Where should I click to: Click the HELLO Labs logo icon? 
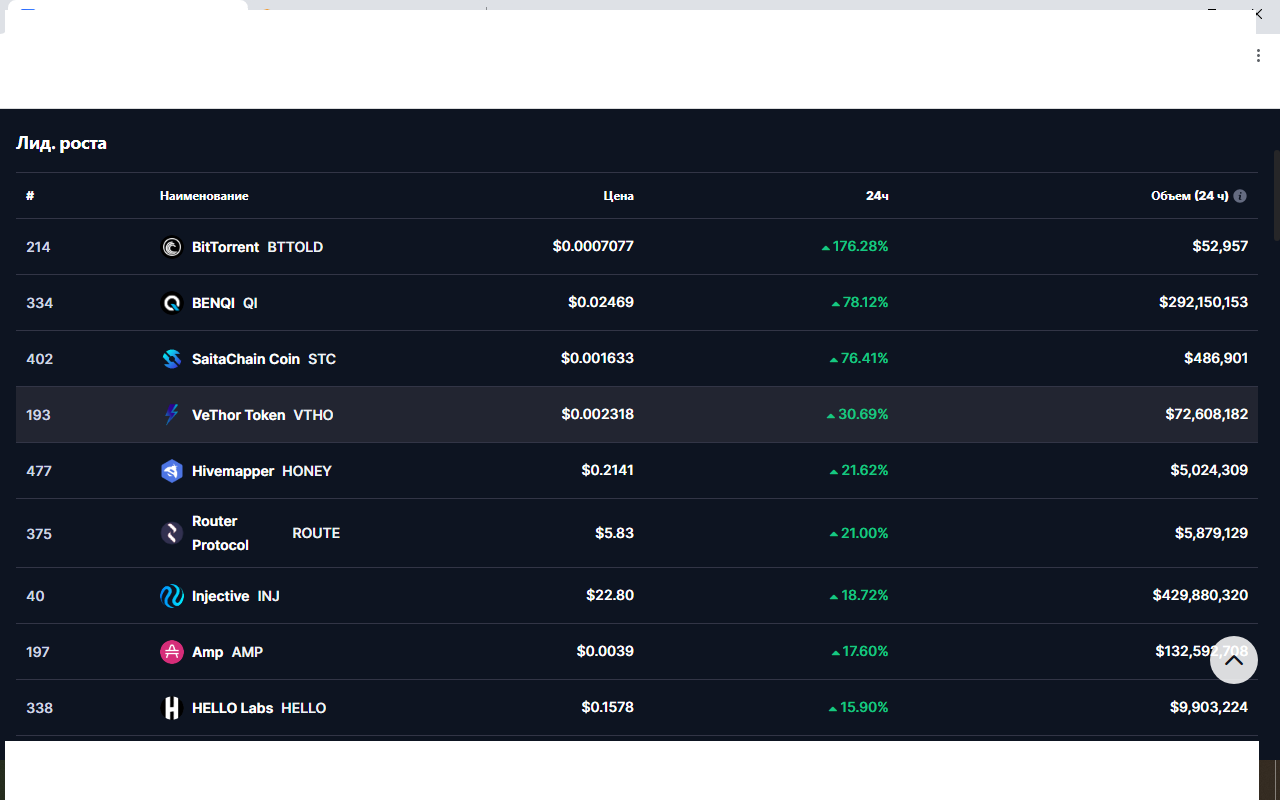[172, 708]
